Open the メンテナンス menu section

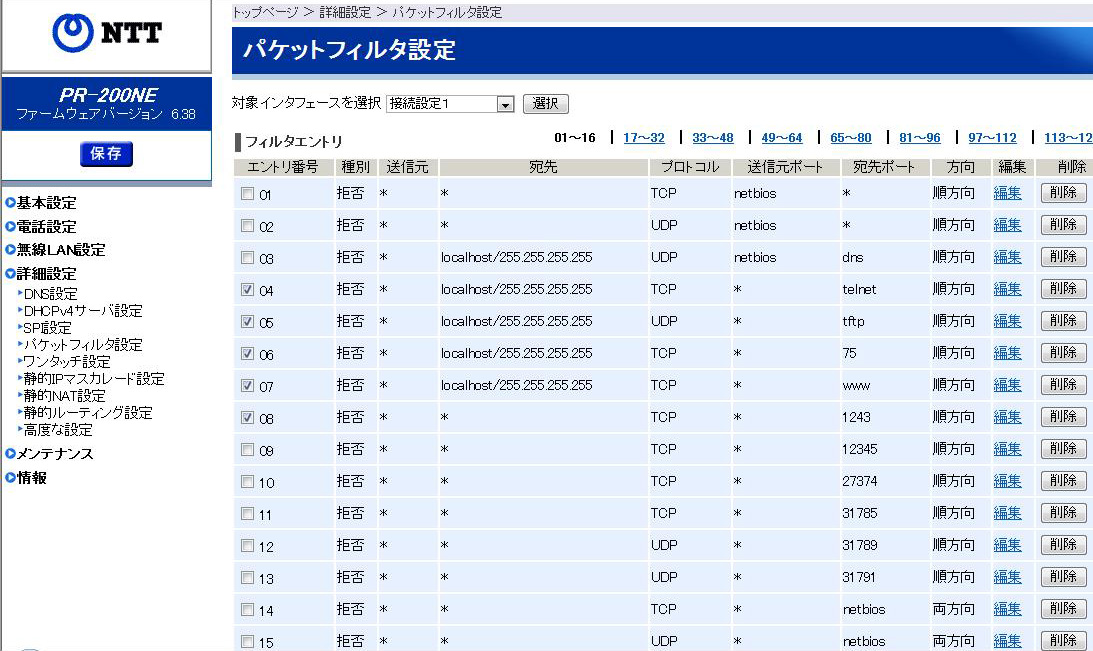point(54,454)
